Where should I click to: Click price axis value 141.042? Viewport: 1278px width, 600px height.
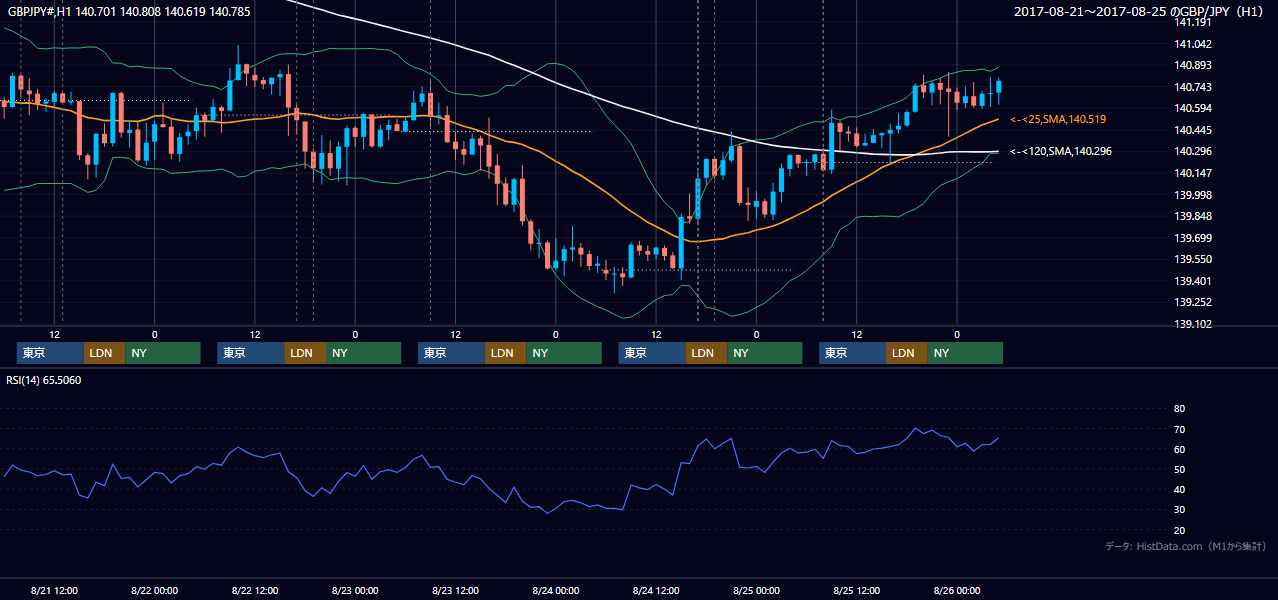pyautogui.click(x=1193, y=44)
